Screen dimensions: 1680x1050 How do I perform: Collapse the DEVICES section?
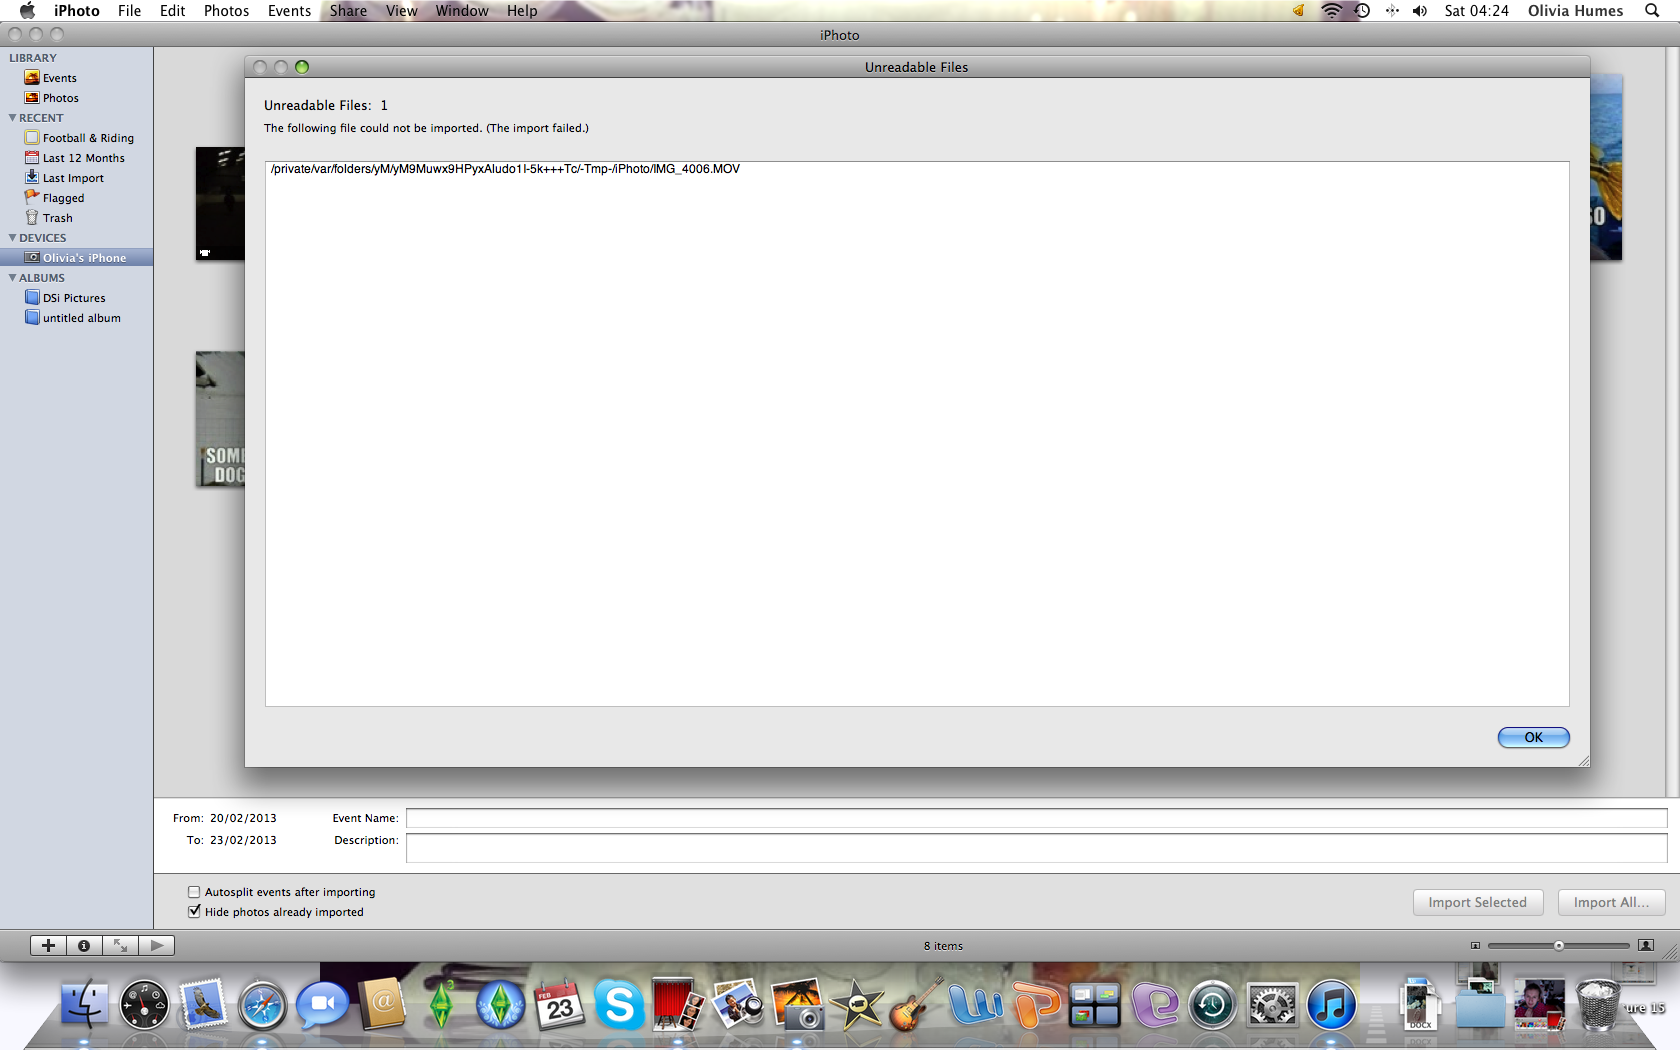coord(12,238)
